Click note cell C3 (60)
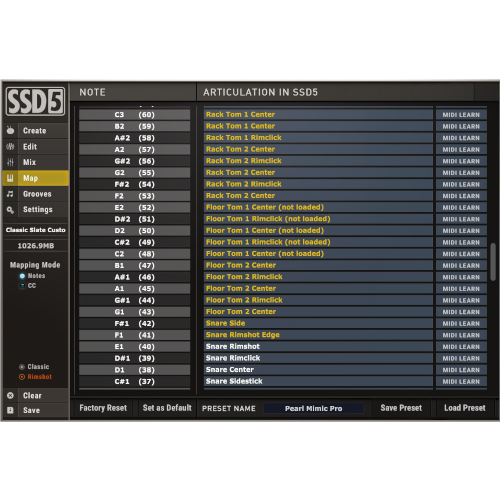The image size is (500, 500). [x=135, y=115]
